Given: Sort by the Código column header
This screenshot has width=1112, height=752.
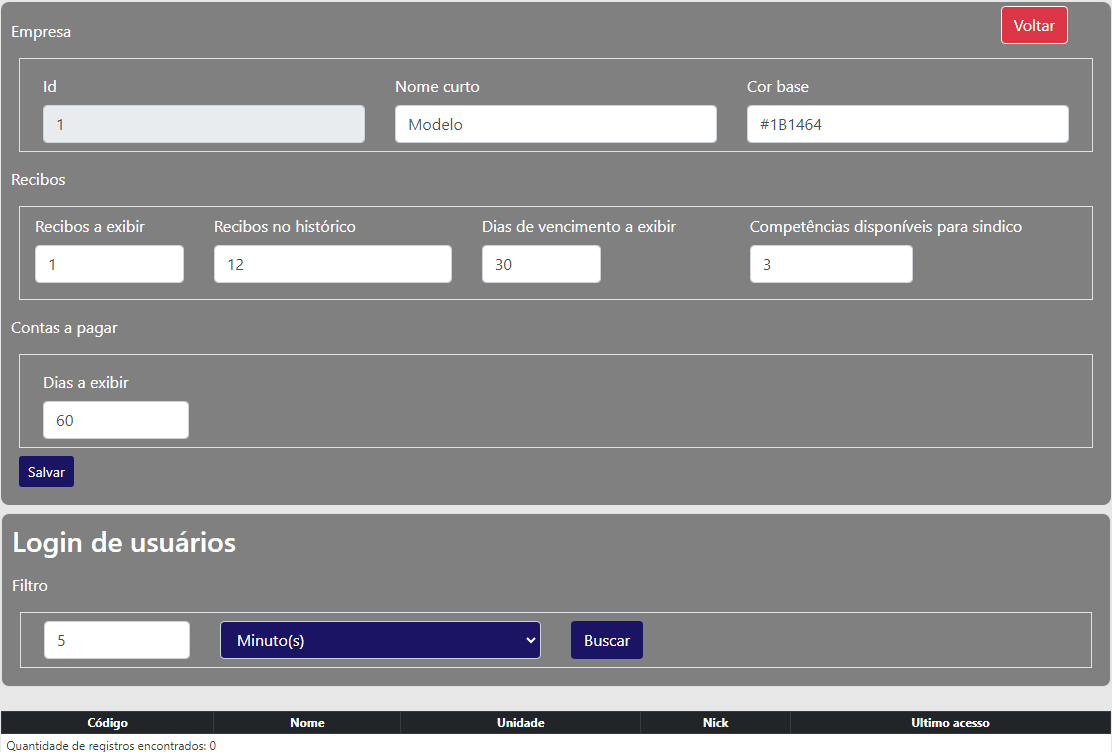Looking at the screenshot, I should click(107, 722).
